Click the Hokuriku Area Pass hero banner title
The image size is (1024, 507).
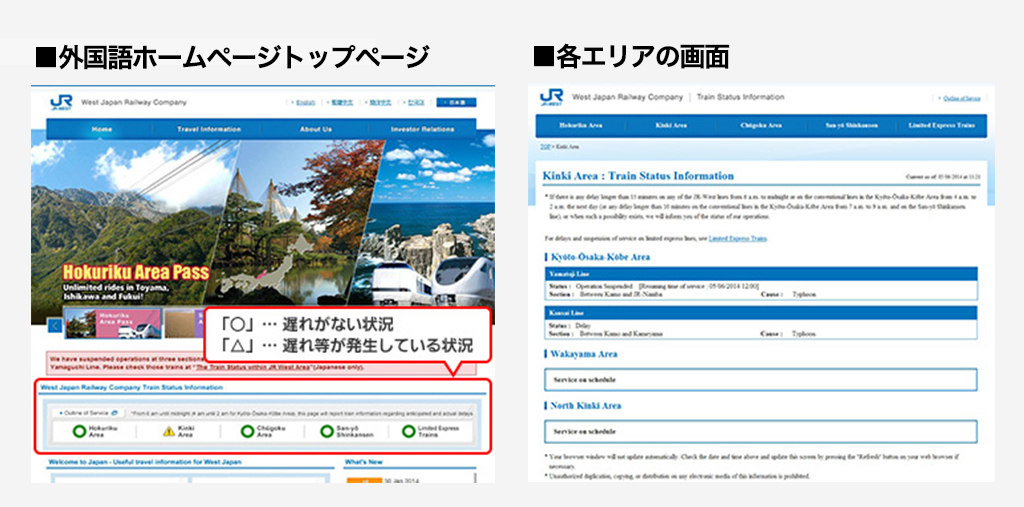(136, 272)
